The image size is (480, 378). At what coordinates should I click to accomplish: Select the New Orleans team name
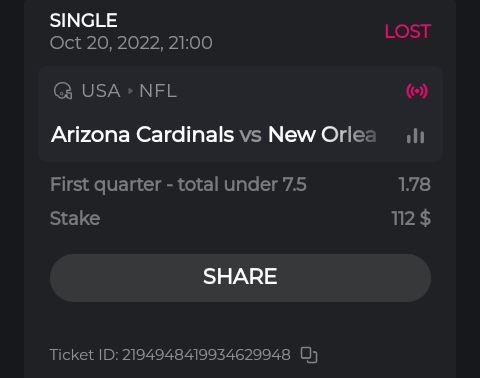tap(322, 135)
